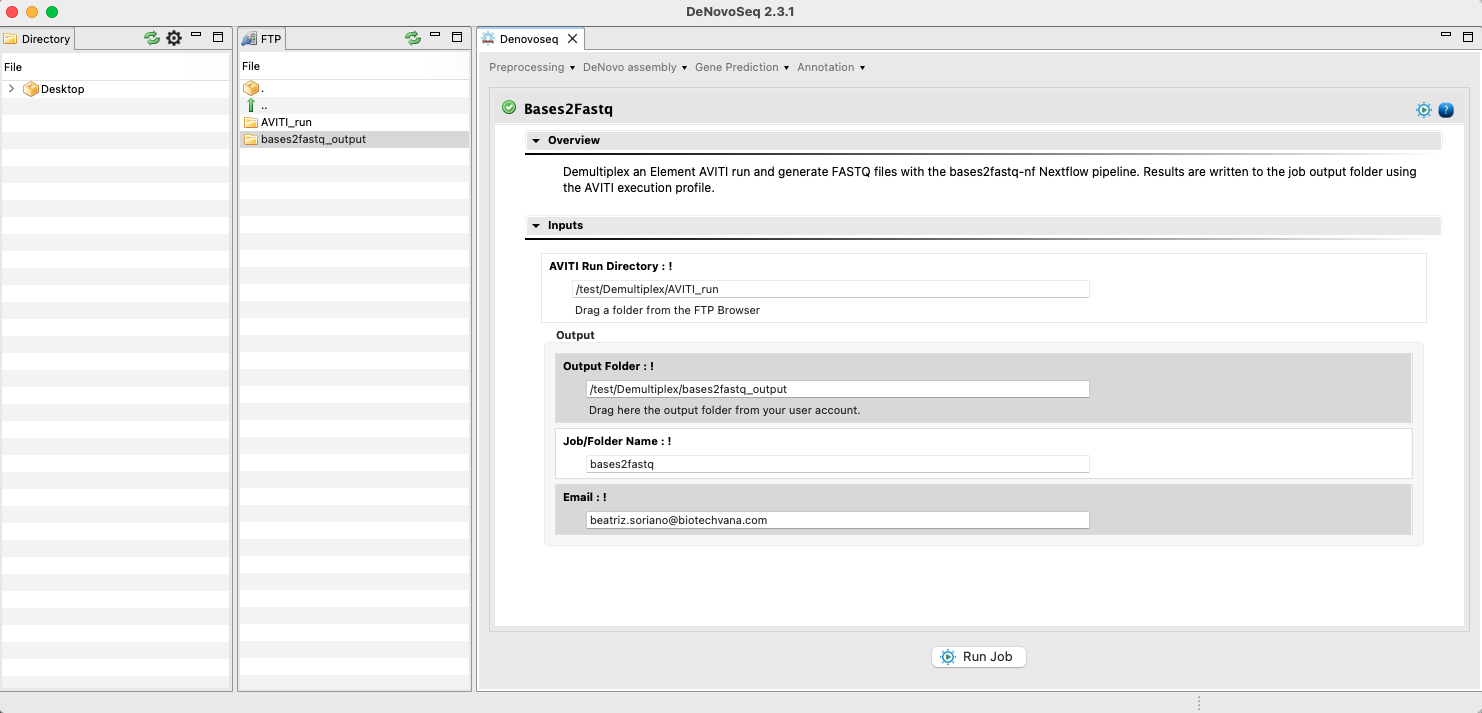Open Directory panel settings gear
The width and height of the screenshot is (1482, 713).
[x=174, y=38]
